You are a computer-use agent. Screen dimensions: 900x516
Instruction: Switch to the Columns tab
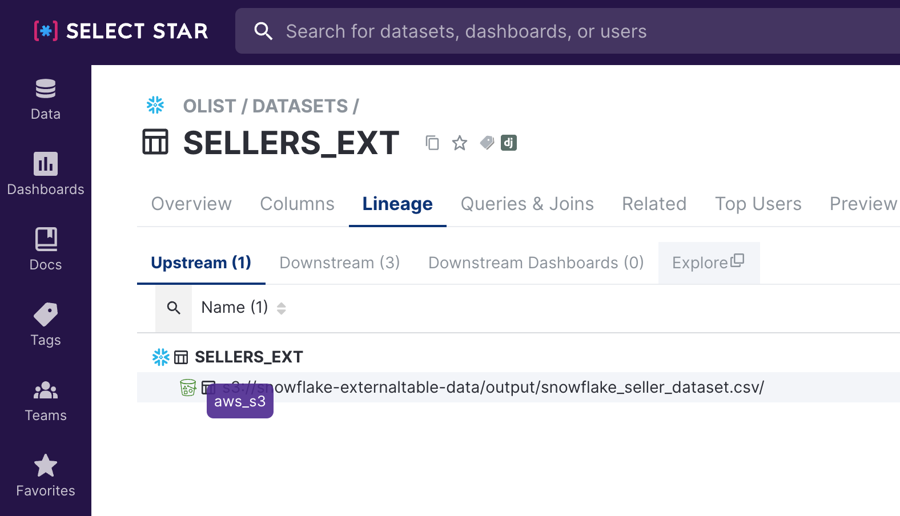[297, 204]
